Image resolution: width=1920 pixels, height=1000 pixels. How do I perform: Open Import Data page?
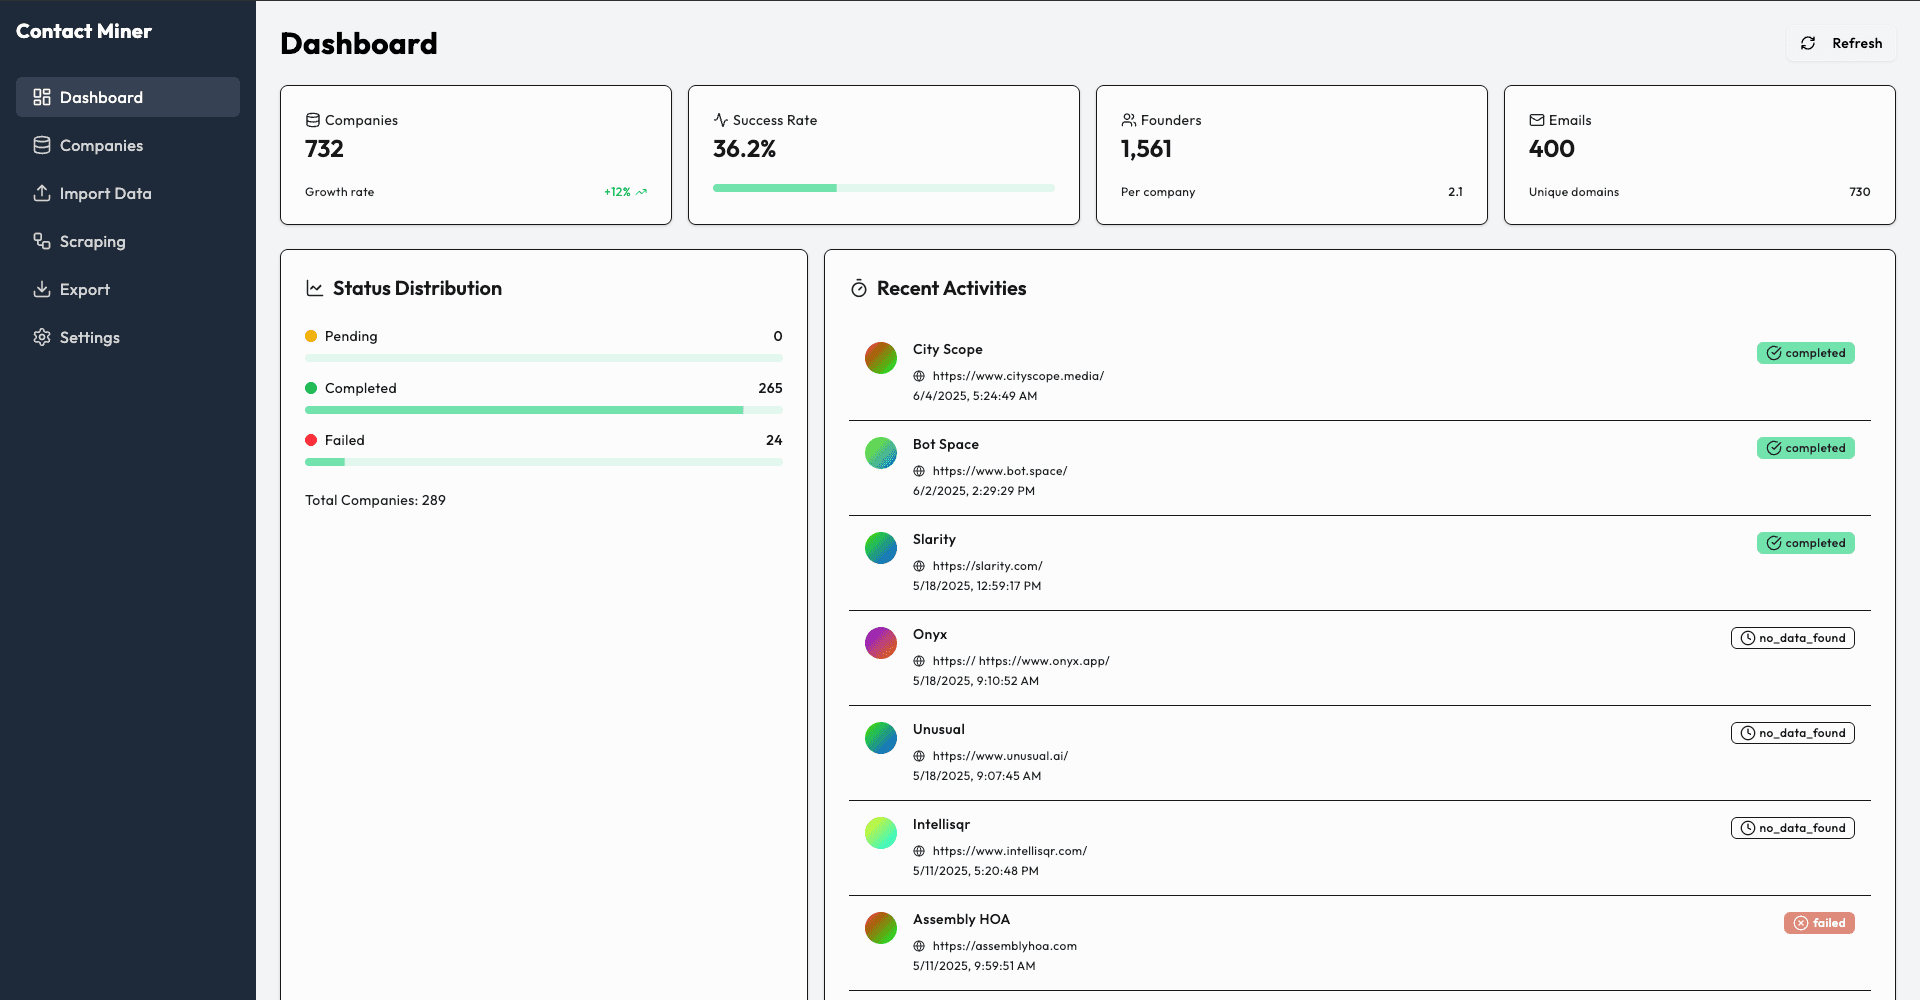(x=128, y=193)
